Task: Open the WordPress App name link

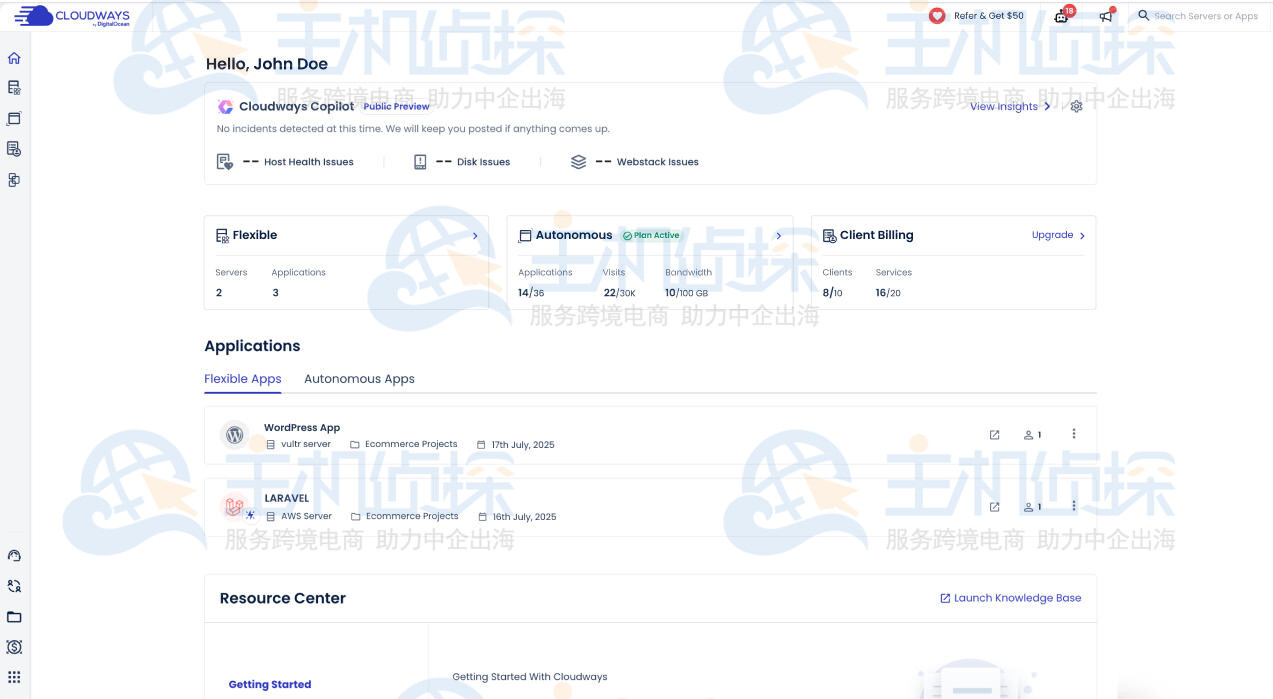Action: tap(302, 427)
